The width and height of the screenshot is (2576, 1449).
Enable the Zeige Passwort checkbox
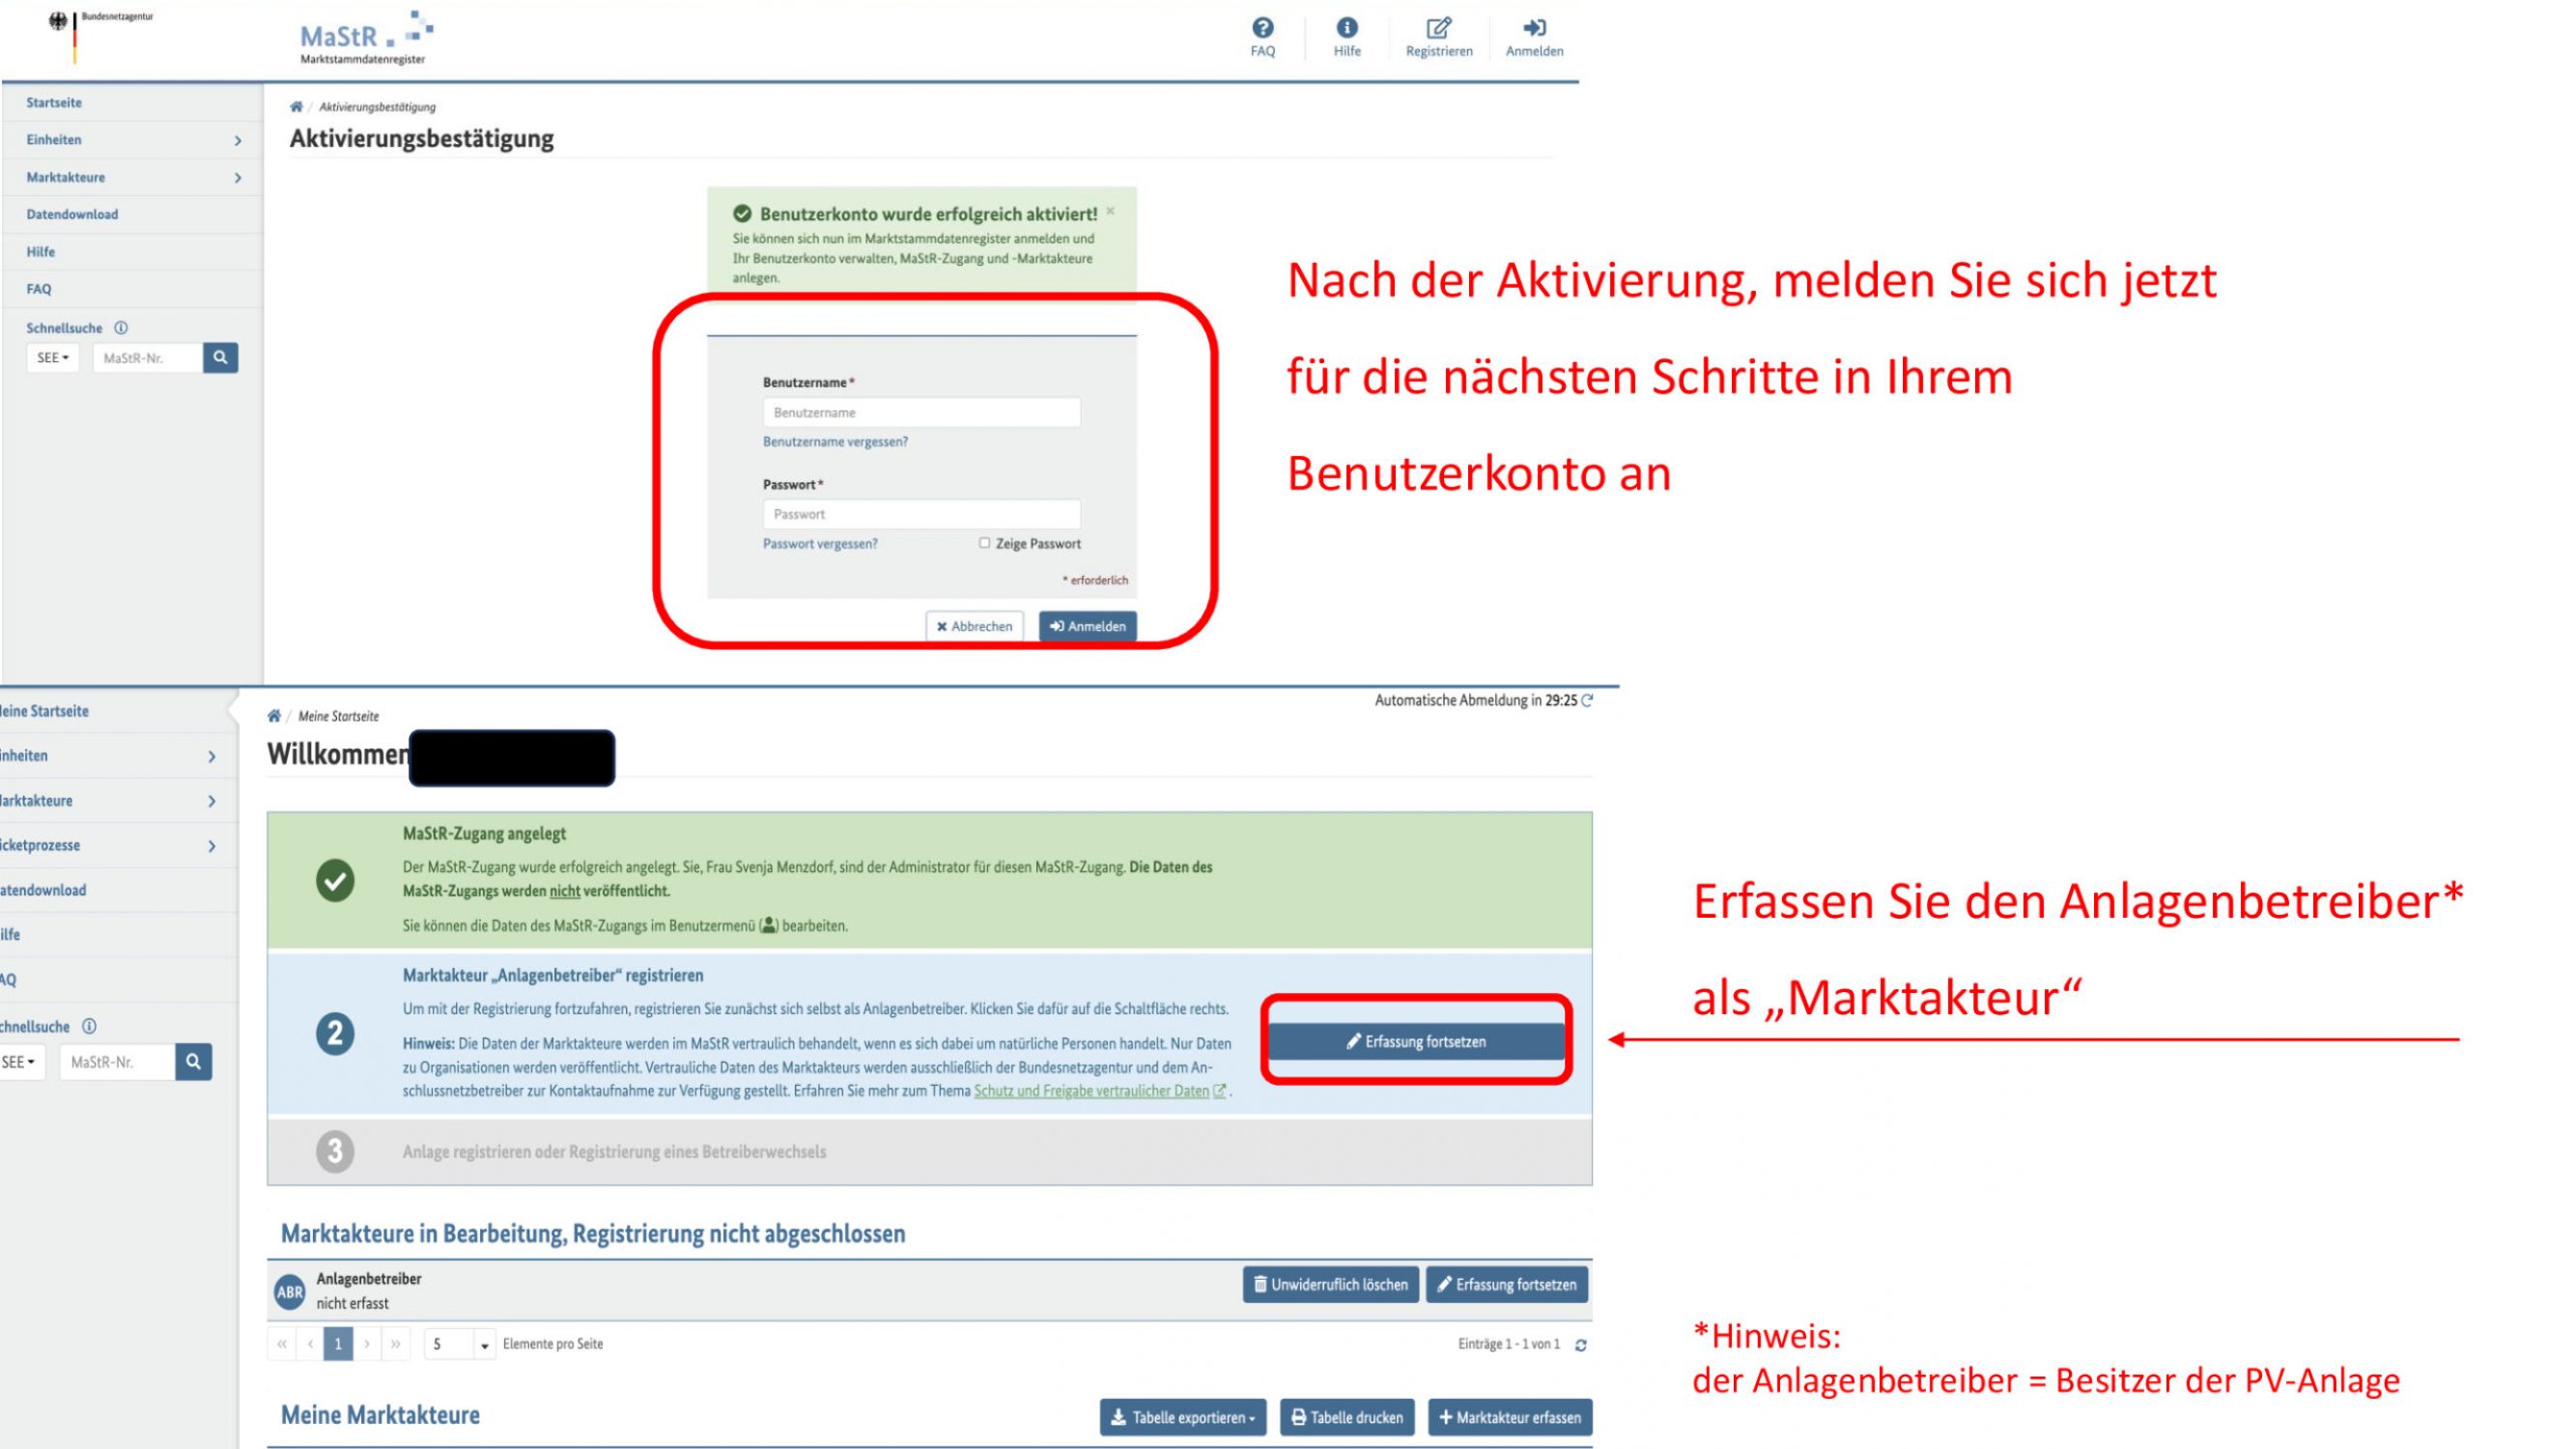(984, 543)
